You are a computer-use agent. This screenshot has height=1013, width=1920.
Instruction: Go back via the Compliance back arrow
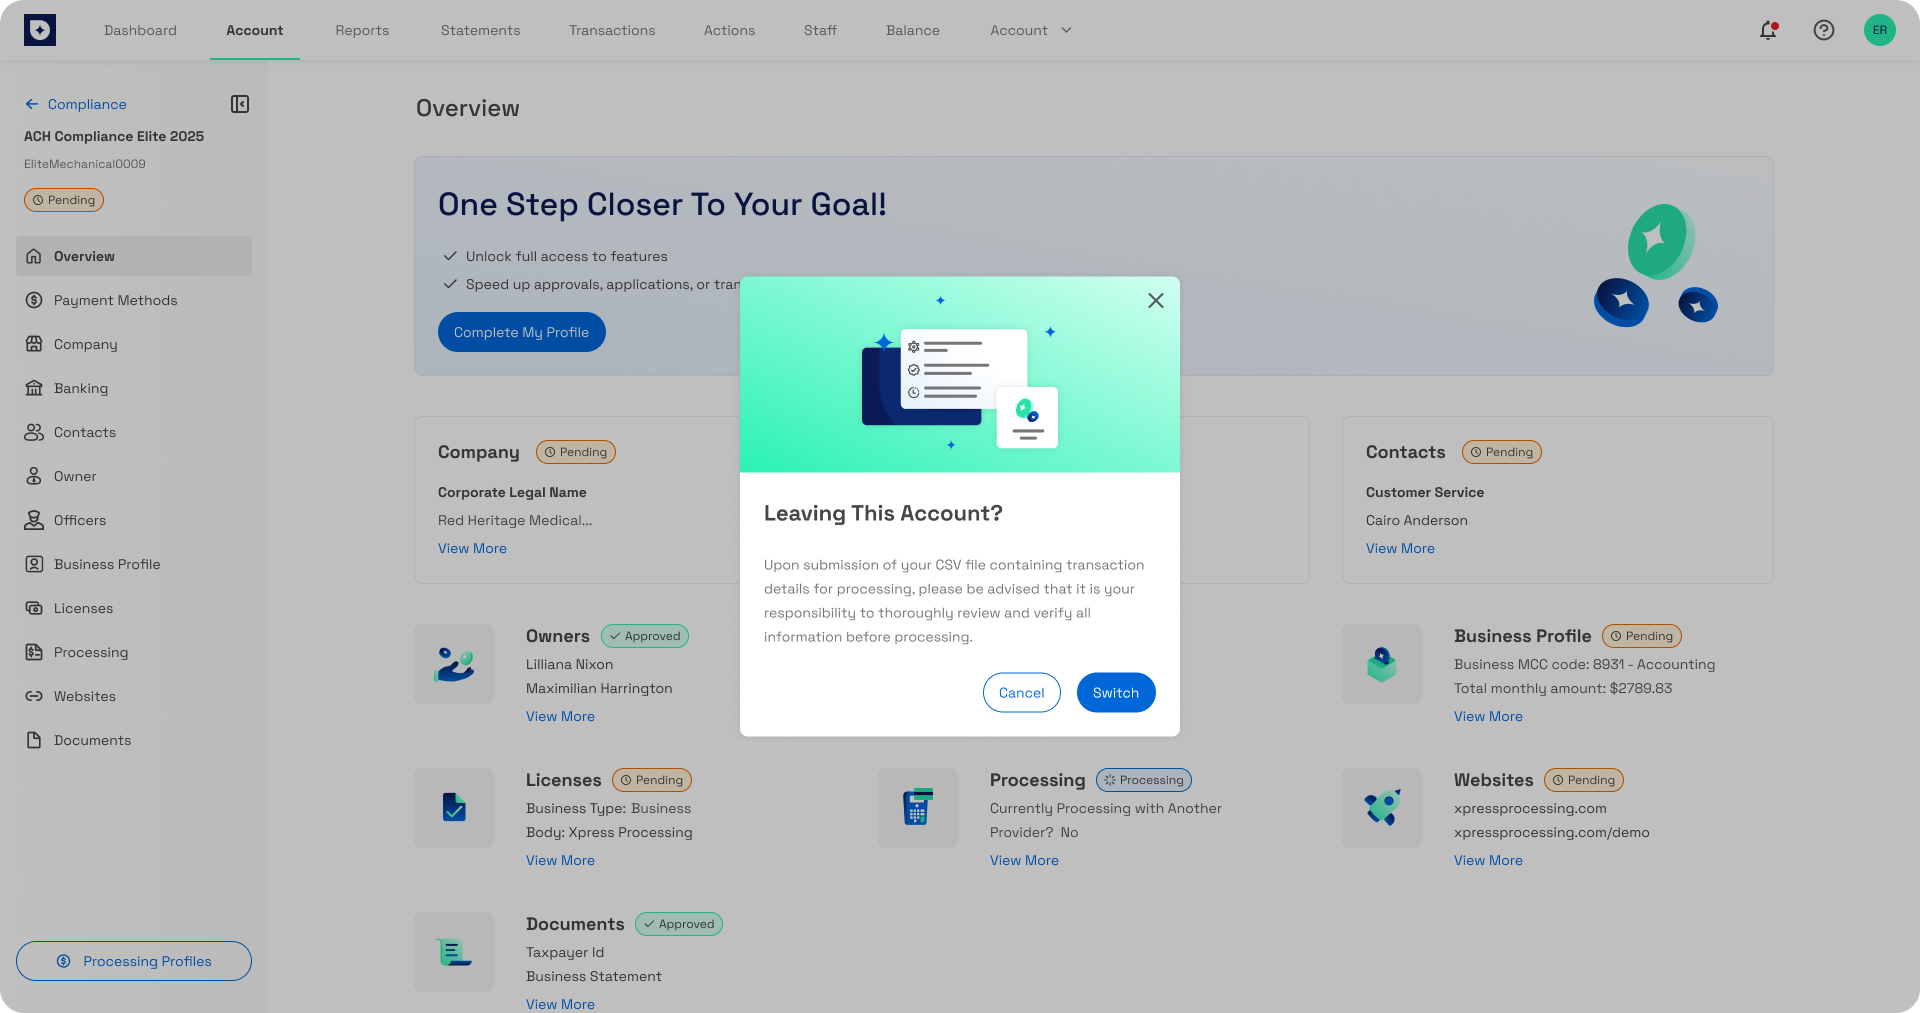31,104
